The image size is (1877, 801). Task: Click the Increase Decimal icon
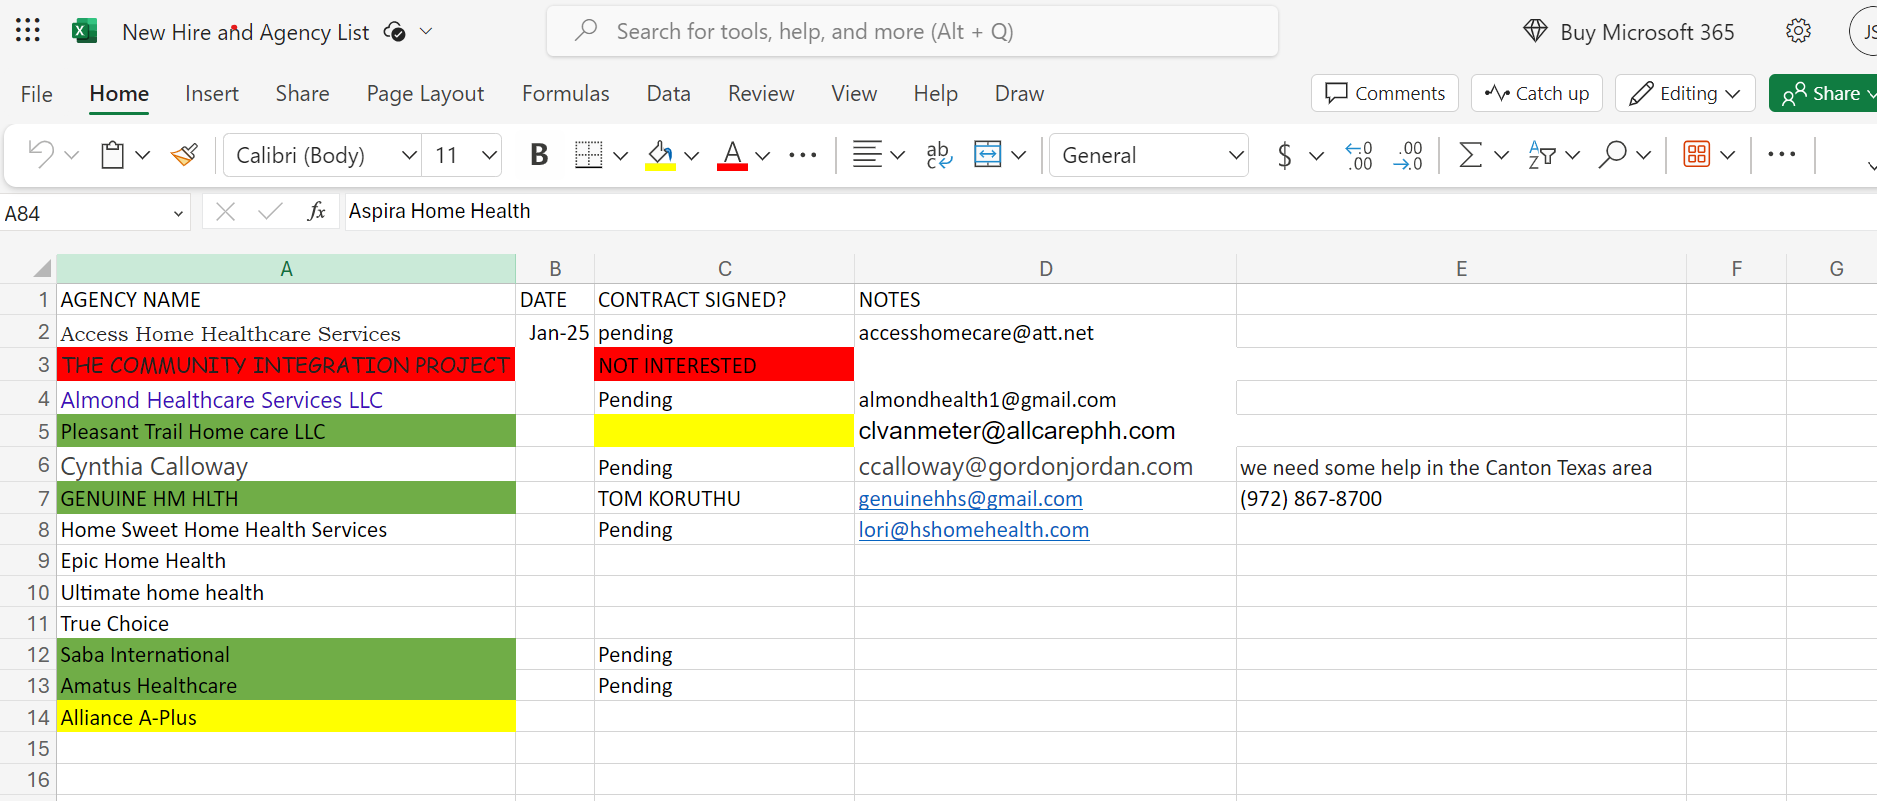[x=1359, y=155]
